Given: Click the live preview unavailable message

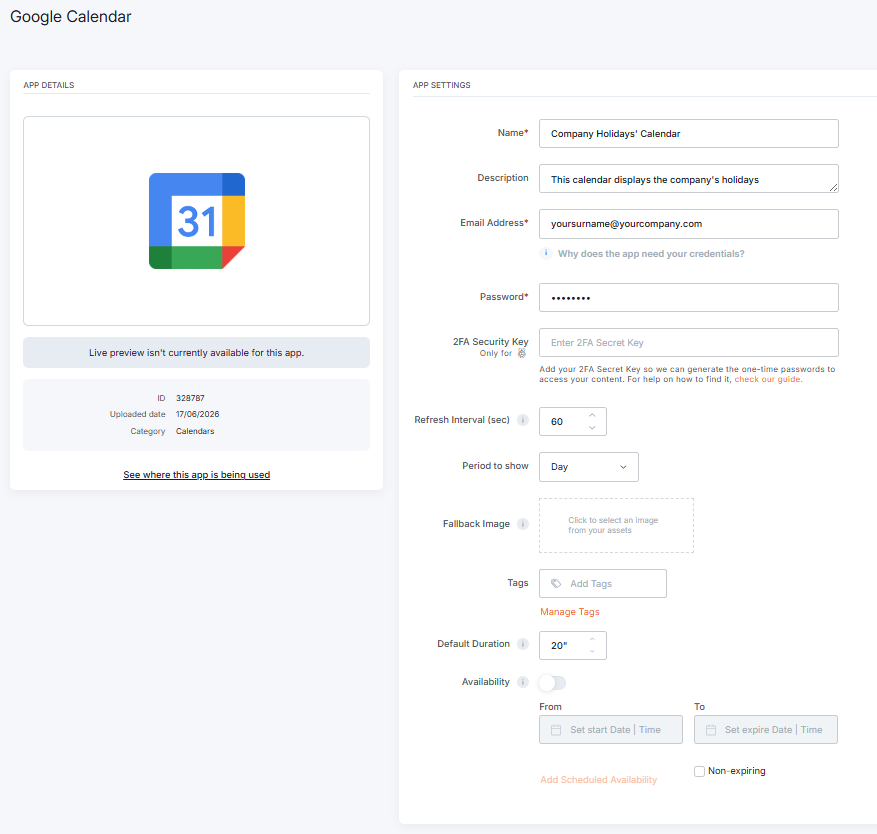Looking at the screenshot, I should 196,353.
